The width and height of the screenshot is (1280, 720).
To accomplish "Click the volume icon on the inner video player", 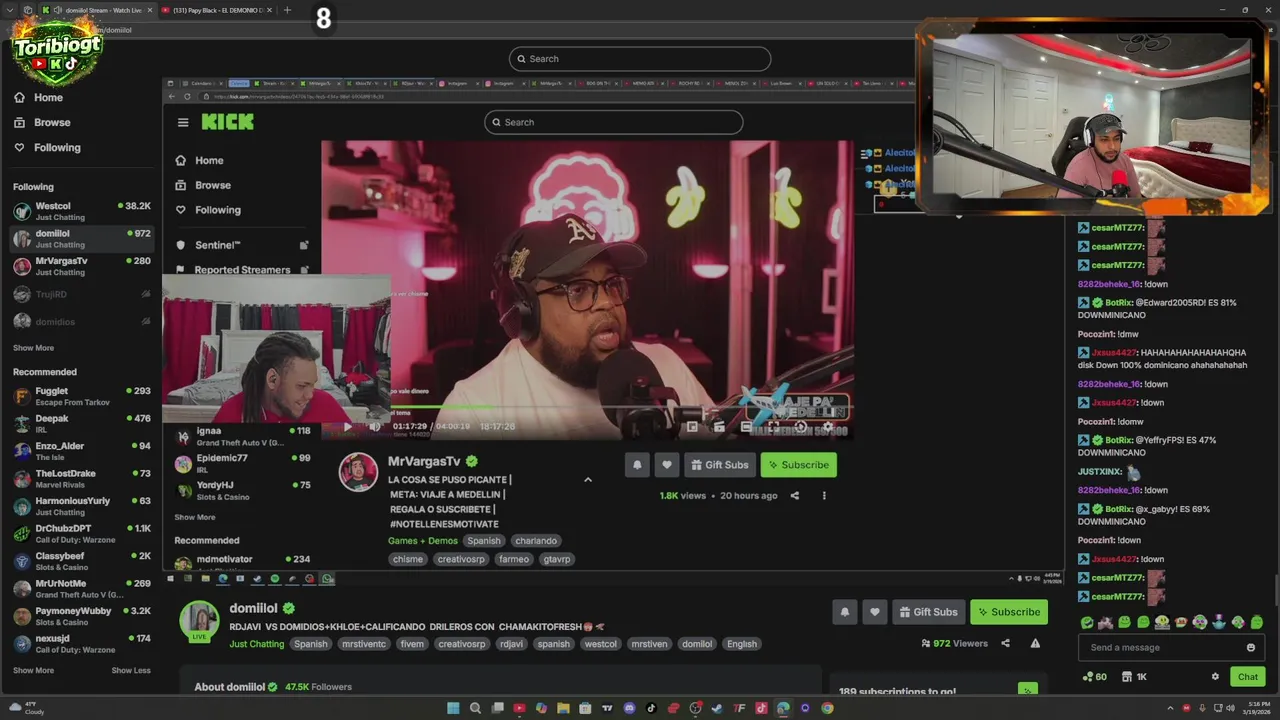I will [374, 426].
